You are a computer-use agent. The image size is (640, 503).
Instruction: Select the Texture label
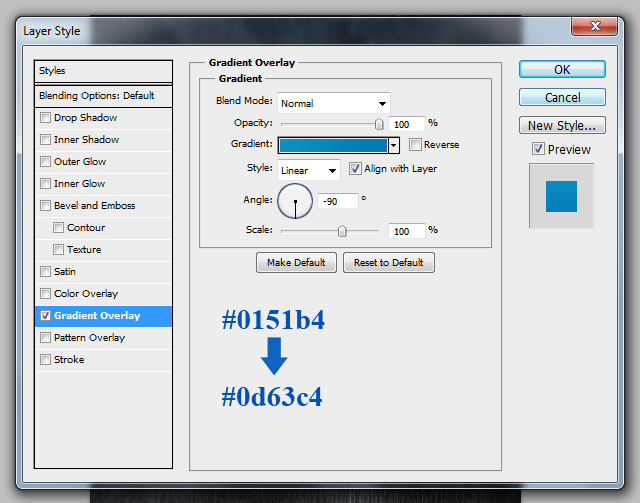point(84,249)
